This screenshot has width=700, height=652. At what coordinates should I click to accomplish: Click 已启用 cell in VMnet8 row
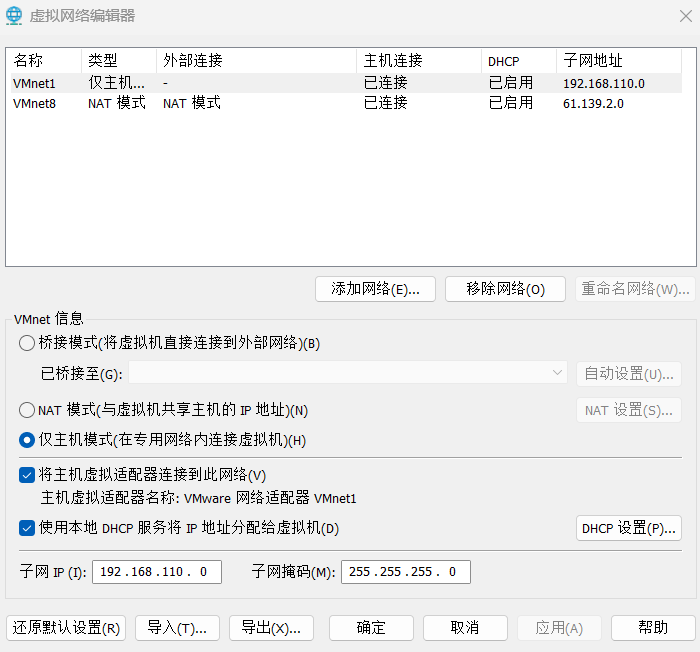(511, 103)
